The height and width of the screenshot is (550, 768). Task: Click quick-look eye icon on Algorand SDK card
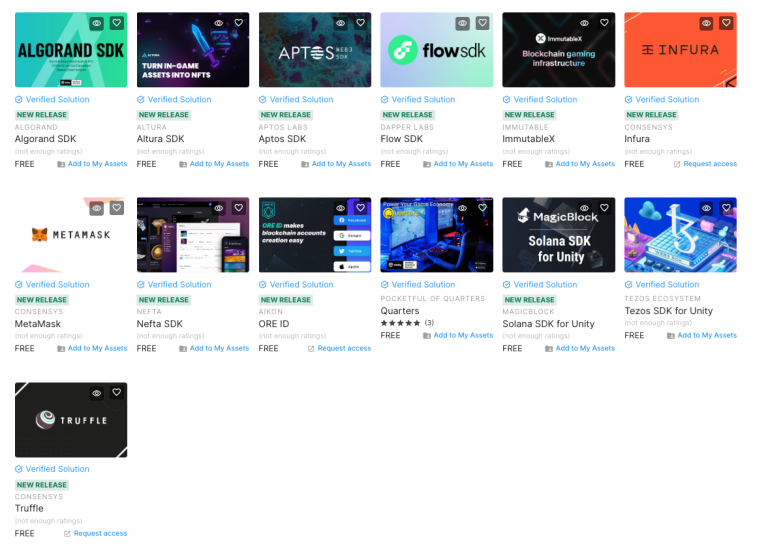[97, 23]
